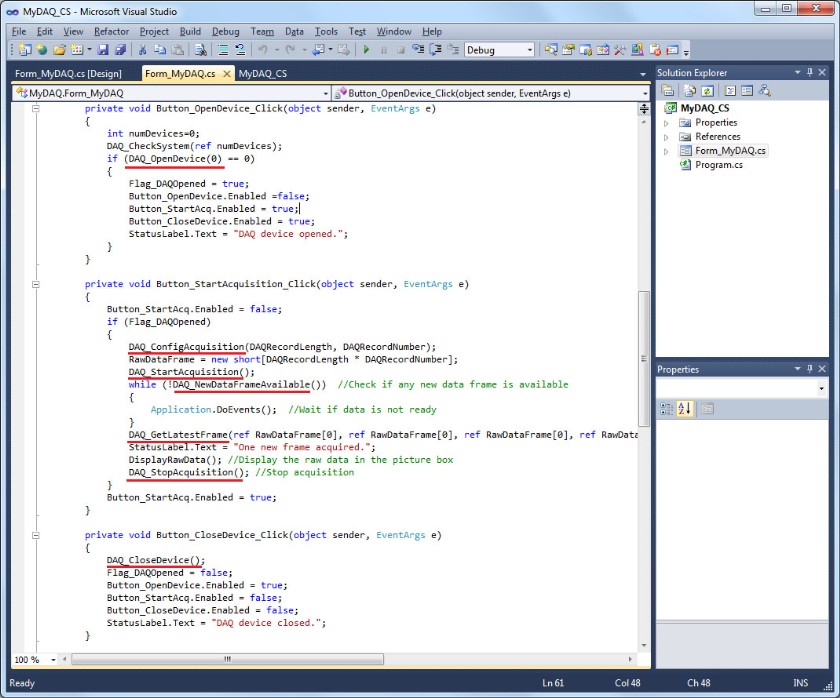840x698 pixels.
Task: Click the vertical scrollbar thumb of editor
Action: [644, 358]
